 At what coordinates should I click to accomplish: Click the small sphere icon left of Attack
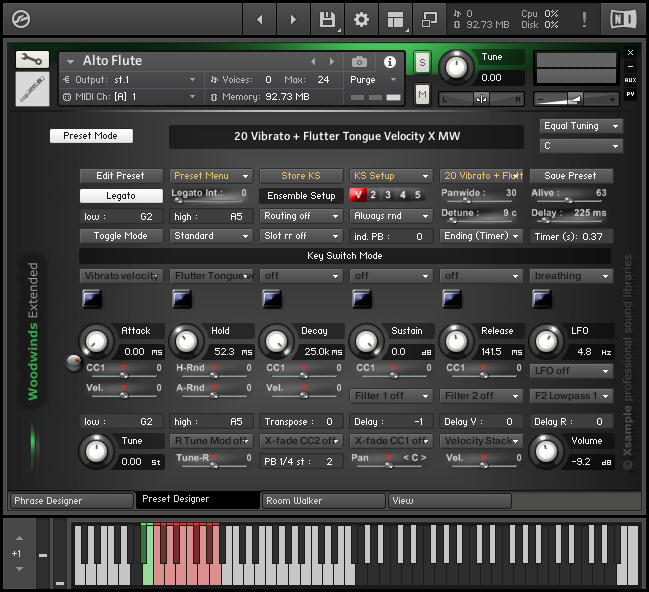[74, 362]
